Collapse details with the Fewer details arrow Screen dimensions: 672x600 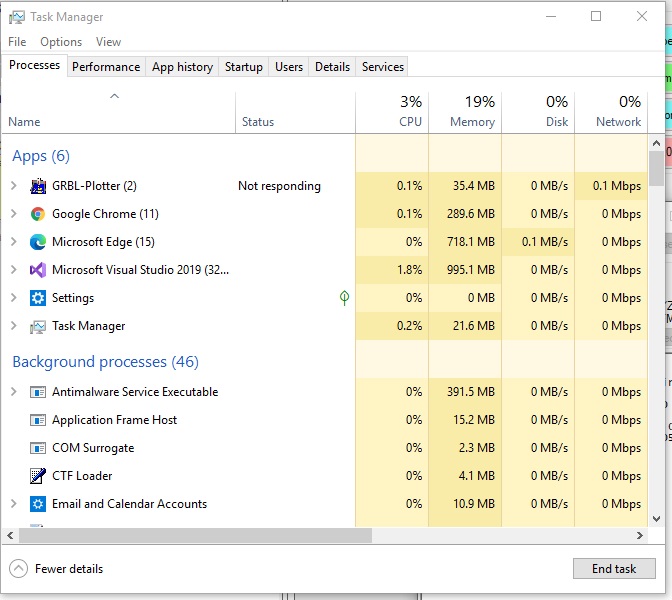(18, 569)
